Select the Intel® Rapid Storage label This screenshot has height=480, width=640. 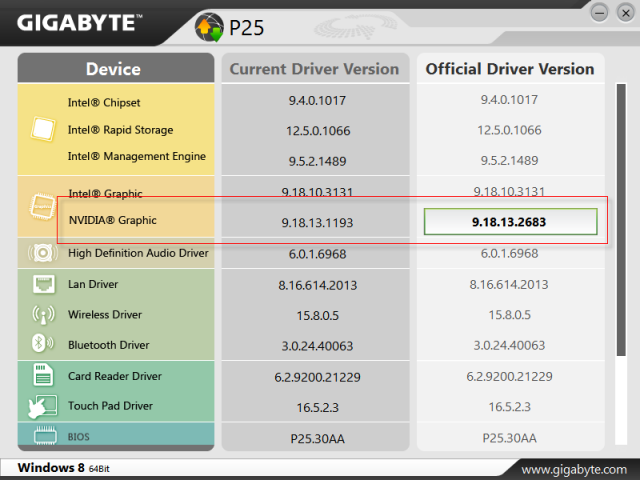120,130
